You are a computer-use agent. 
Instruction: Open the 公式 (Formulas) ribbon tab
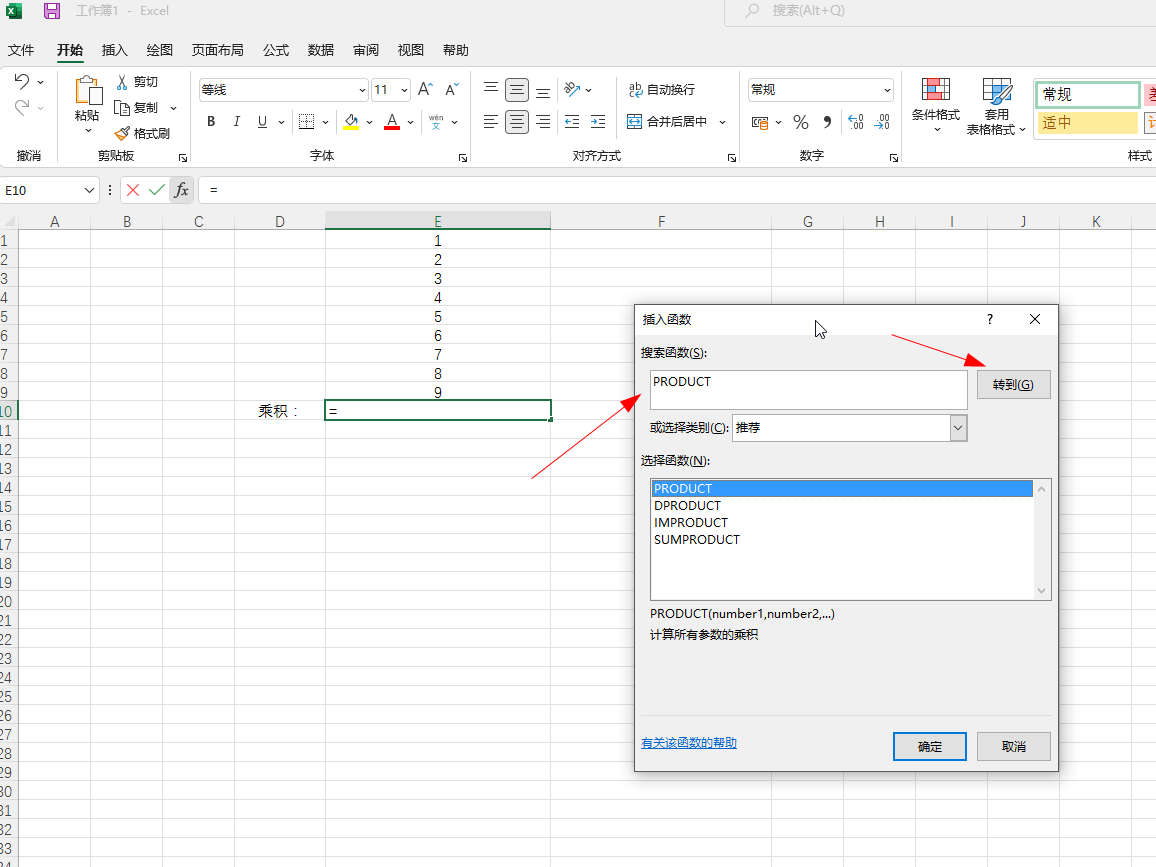coord(276,50)
